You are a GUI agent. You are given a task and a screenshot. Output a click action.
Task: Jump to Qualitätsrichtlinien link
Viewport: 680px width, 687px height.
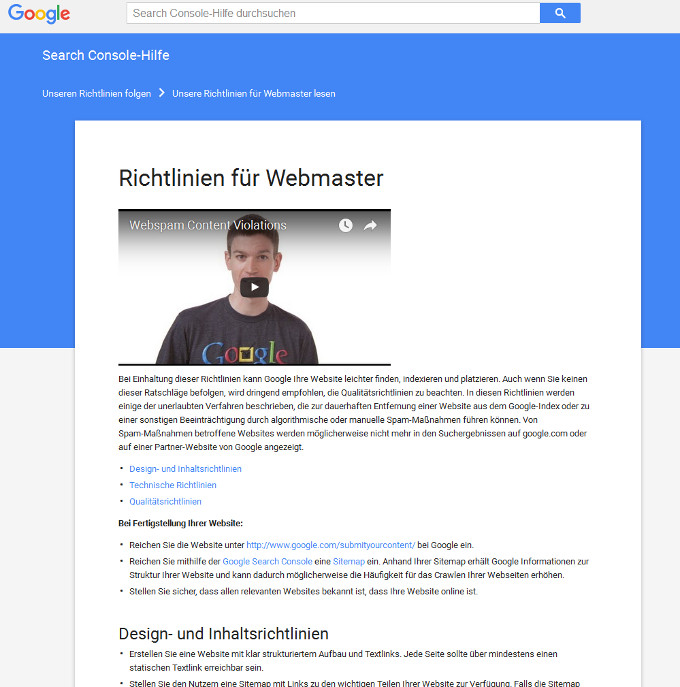[165, 502]
